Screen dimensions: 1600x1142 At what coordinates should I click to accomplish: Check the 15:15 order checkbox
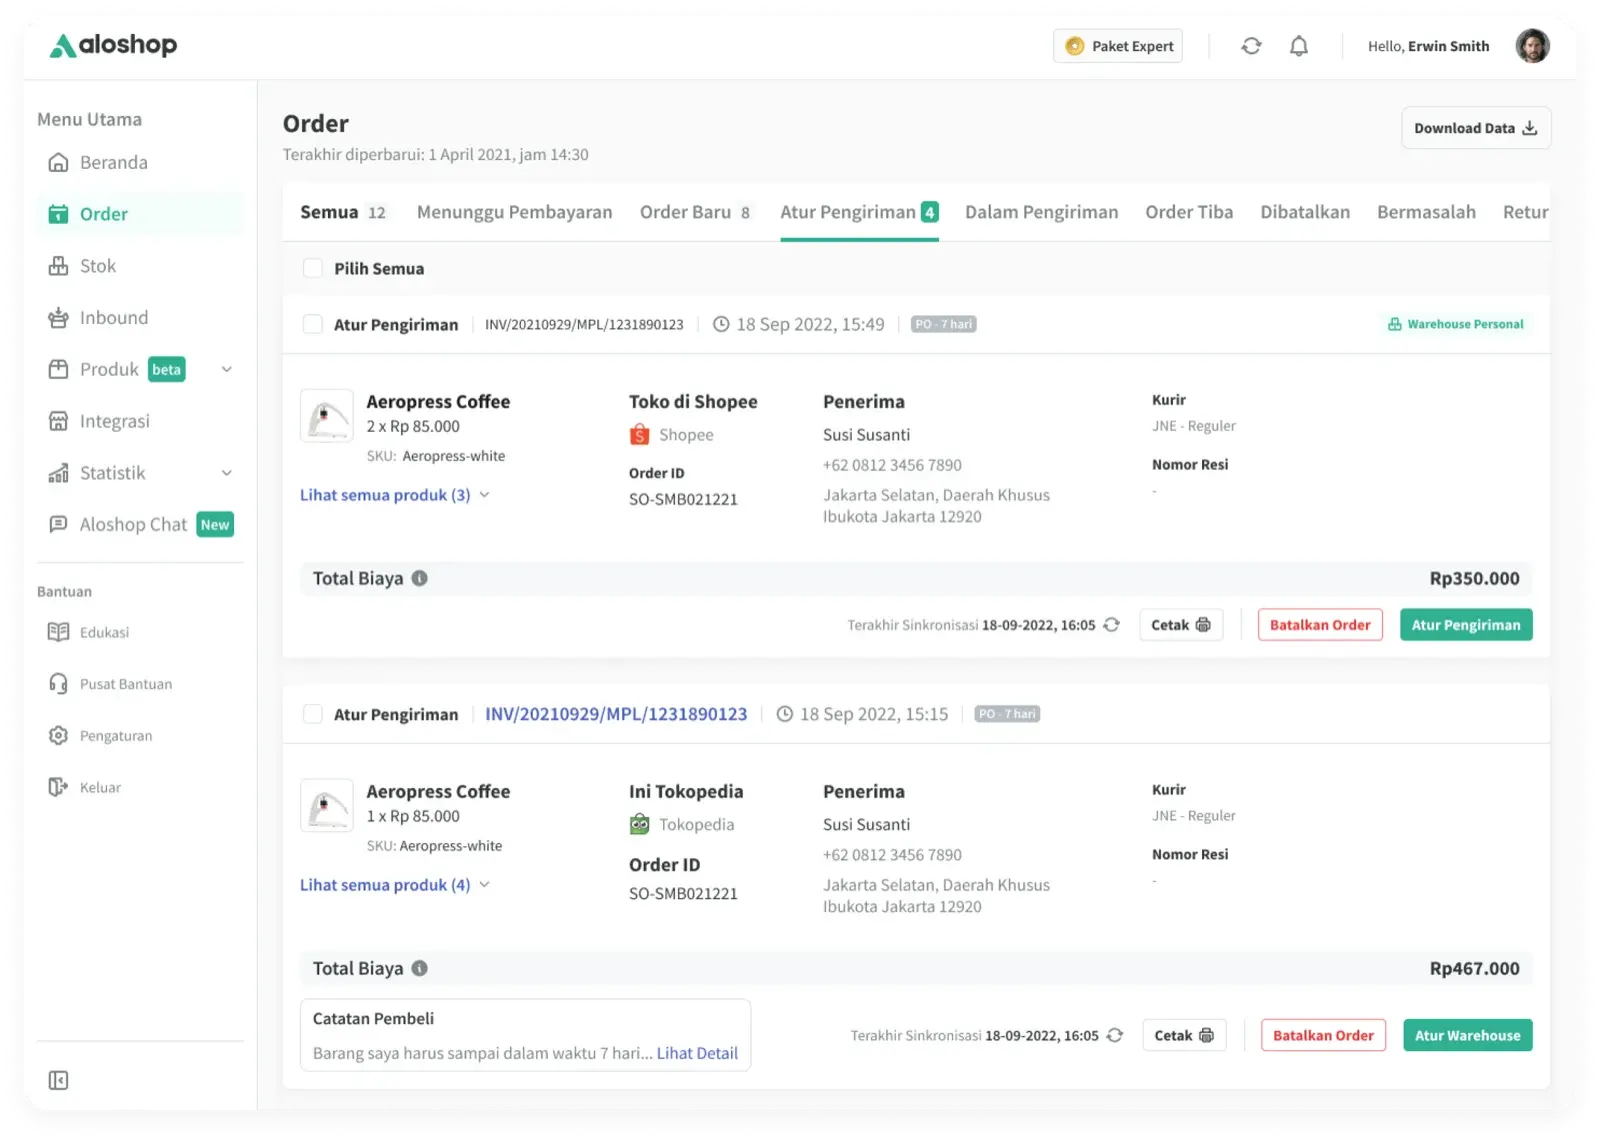(x=313, y=714)
